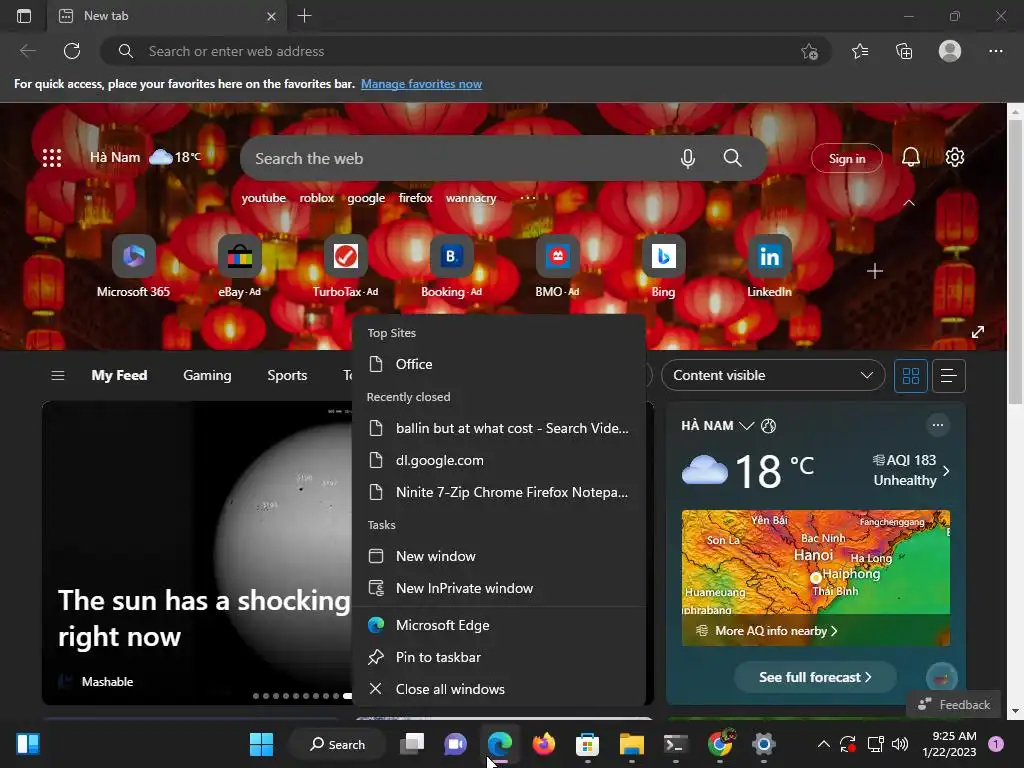Screen dimensions: 1024x768
Task: Reopen ballin but at what cost entry
Action: pyautogui.click(x=499, y=428)
